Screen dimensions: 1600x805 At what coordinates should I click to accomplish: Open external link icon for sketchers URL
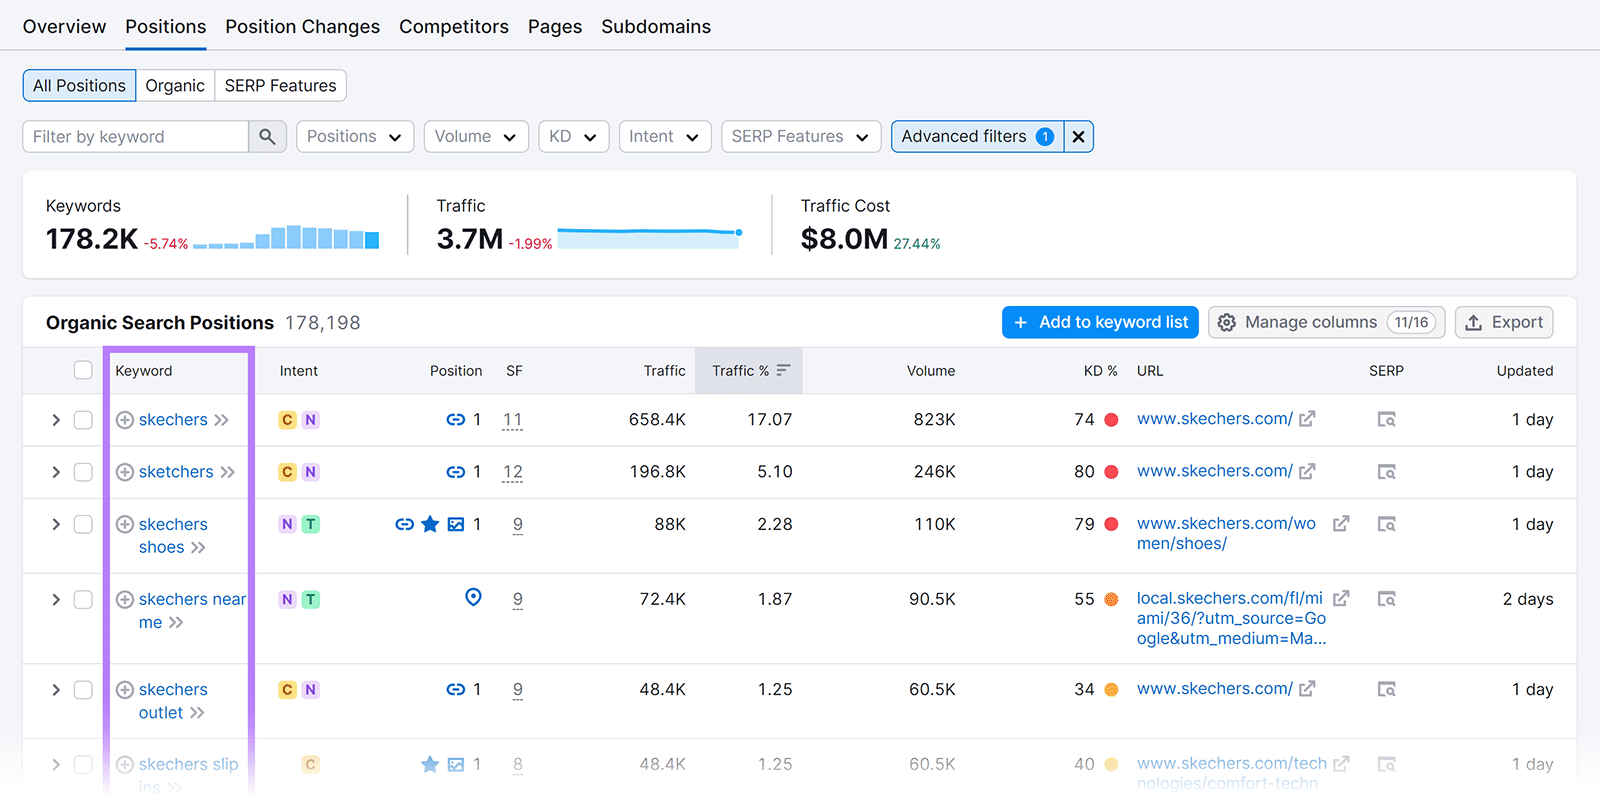pos(1307,472)
